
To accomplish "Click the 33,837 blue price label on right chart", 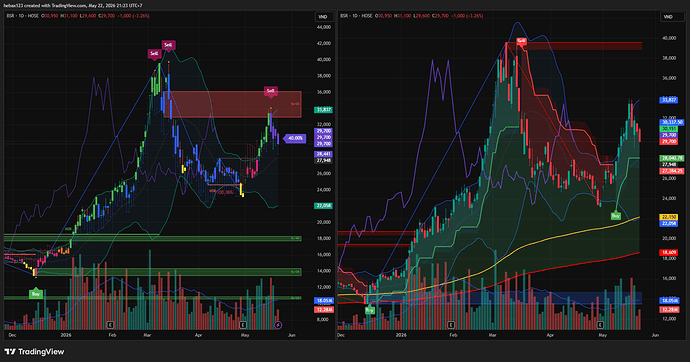I will (x=668, y=100).
